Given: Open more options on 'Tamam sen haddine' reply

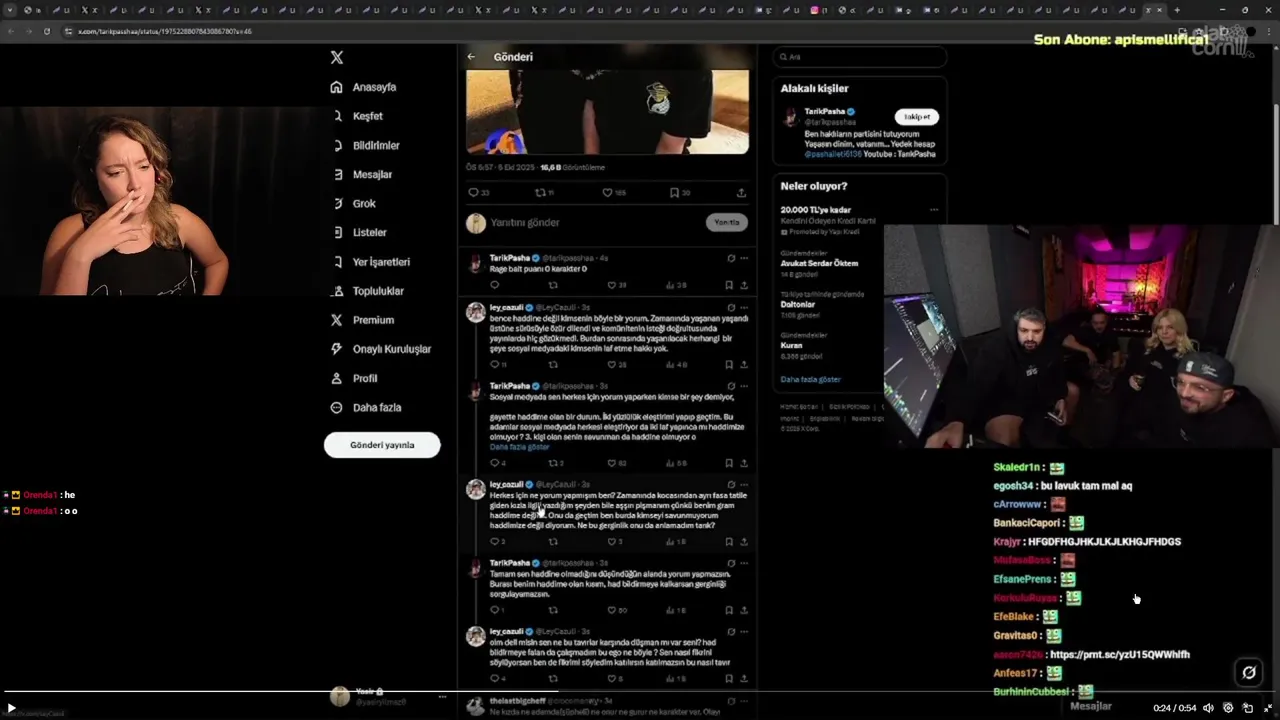Looking at the screenshot, I should tap(744, 563).
